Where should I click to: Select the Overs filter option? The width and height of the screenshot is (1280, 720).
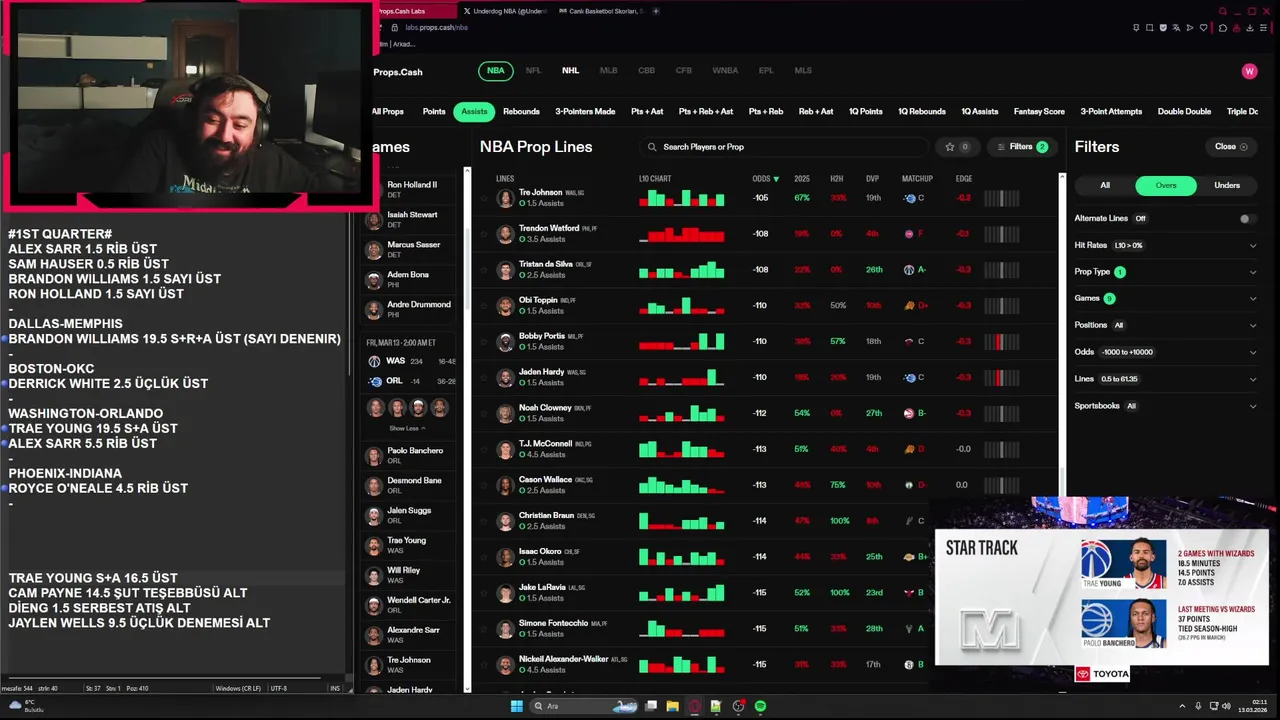pyautogui.click(x=1166, y=185)
